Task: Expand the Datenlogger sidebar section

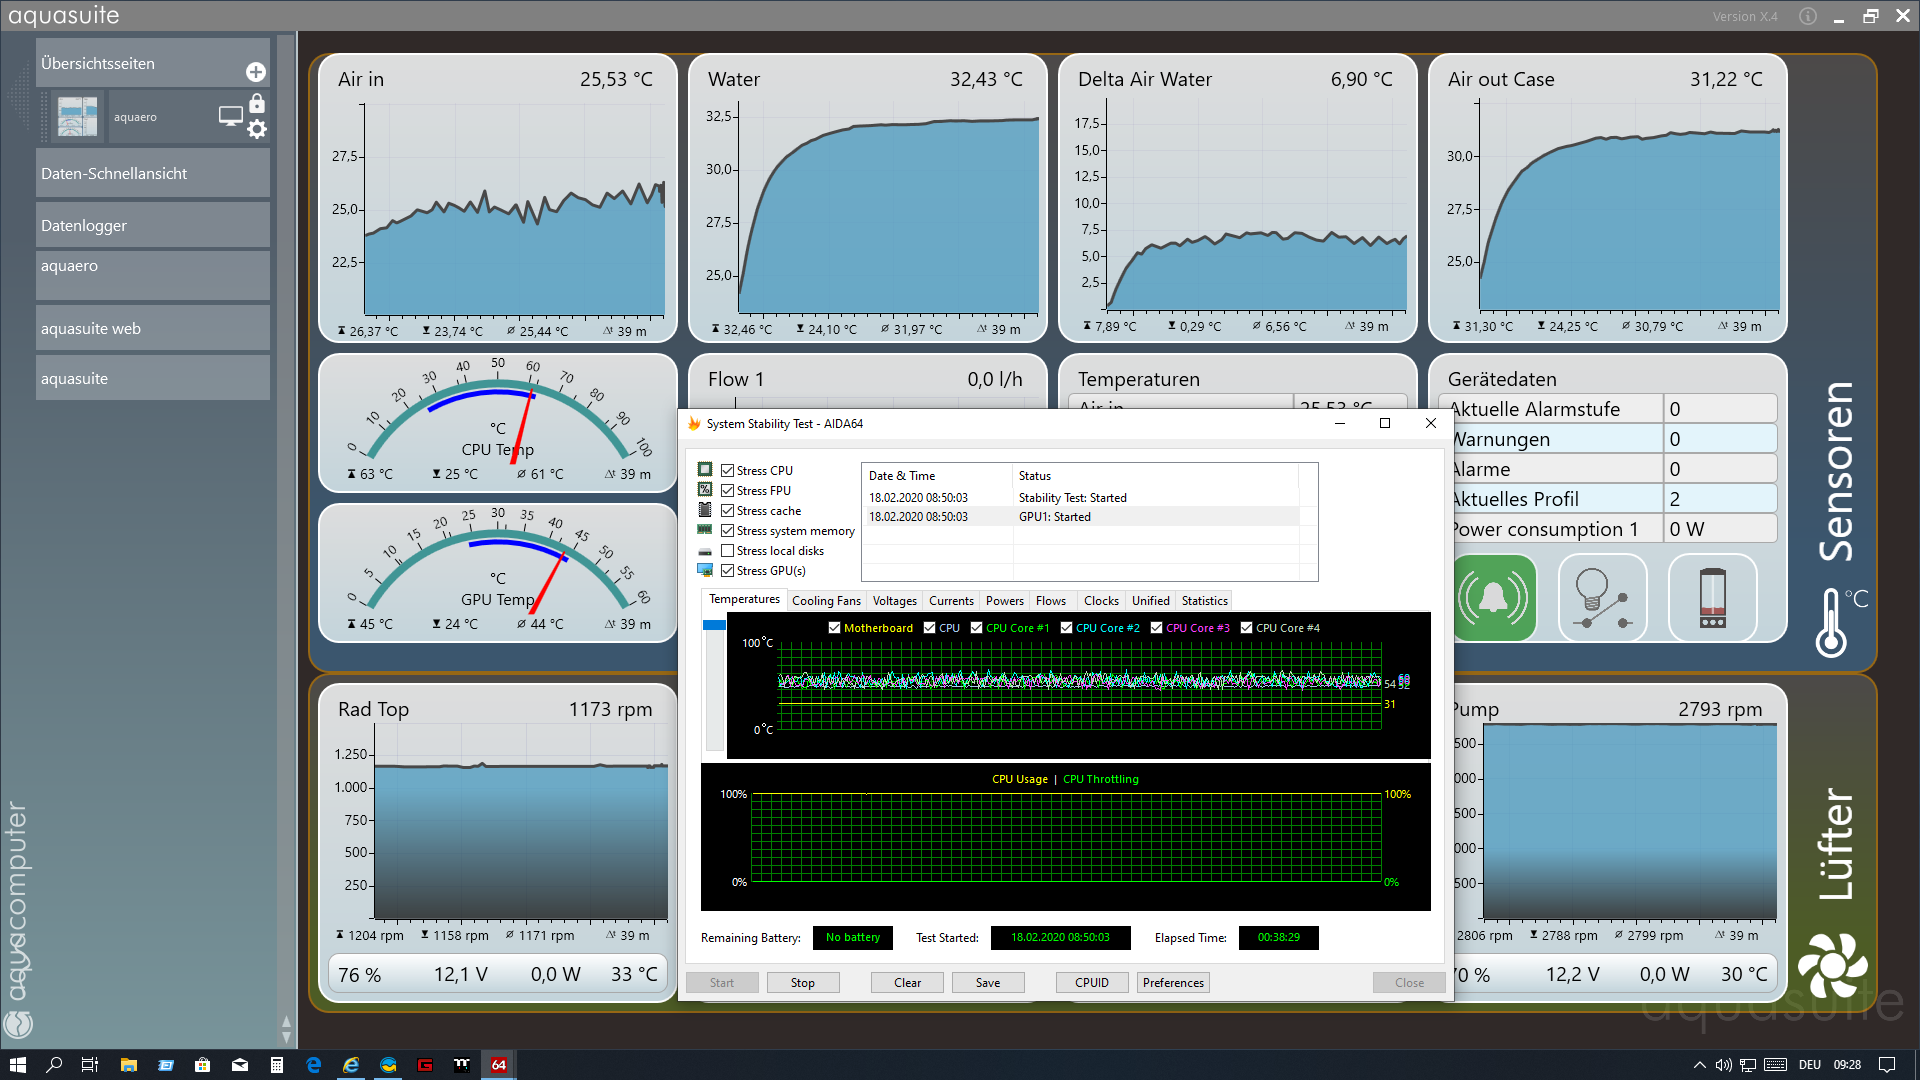Action: tap(153, 225)
